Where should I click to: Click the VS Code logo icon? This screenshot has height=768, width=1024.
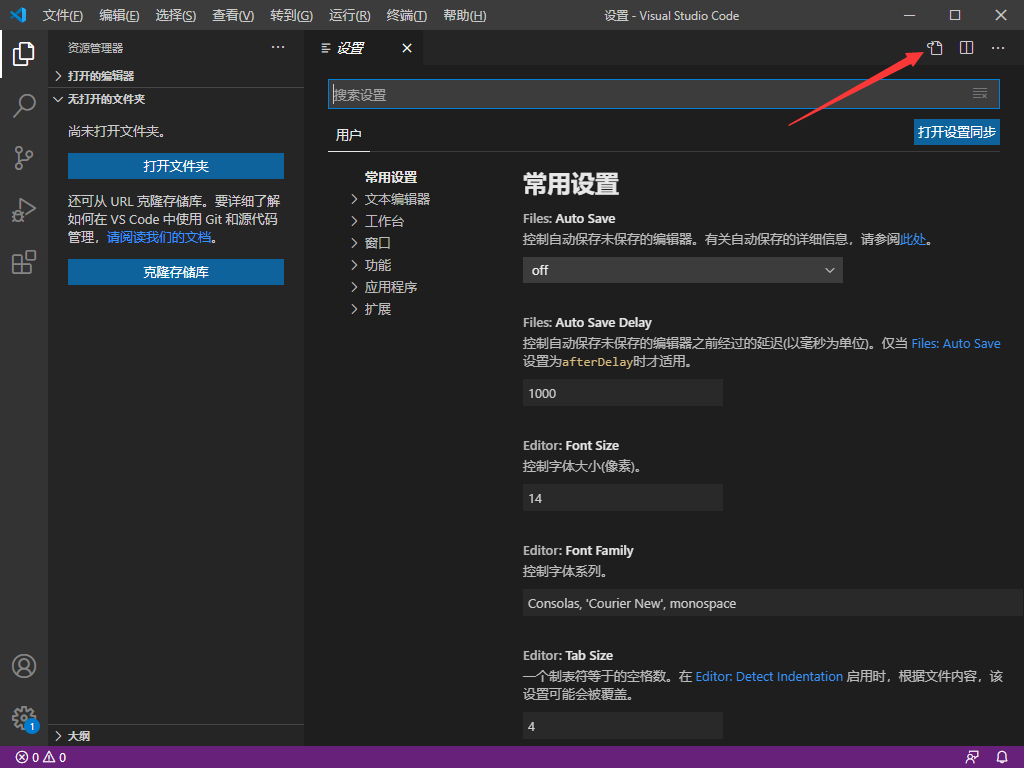[18, 15]
